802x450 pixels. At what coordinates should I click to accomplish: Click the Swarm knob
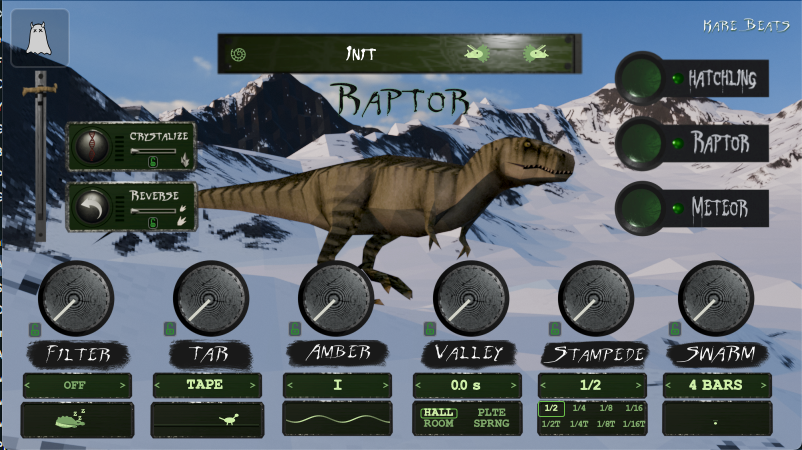point(716,299)
